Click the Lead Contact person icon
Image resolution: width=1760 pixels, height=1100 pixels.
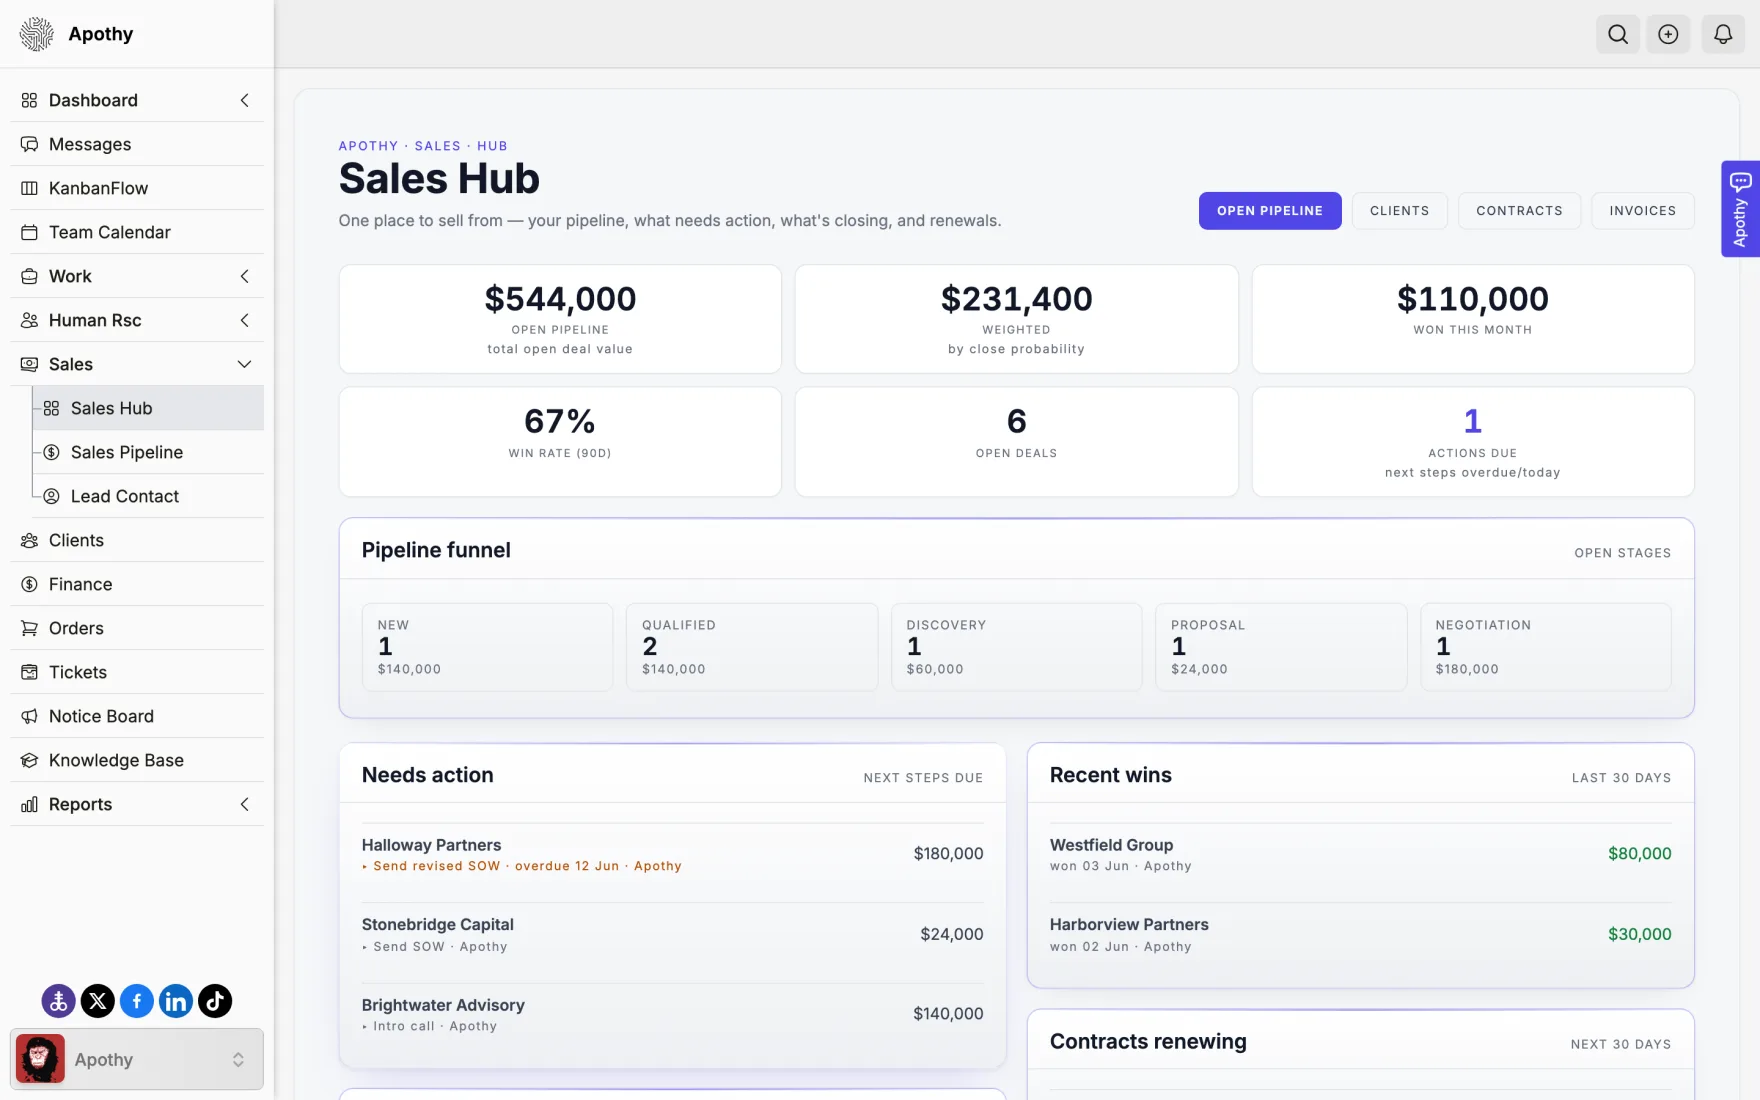tap(51, 496)
